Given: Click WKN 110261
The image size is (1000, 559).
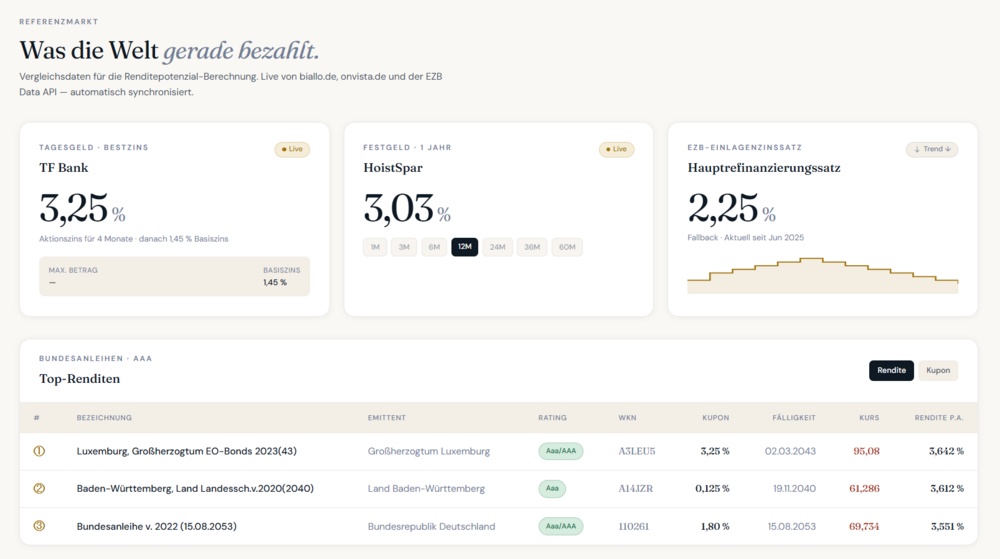Looking at the screenshot, I should click(633, 526).
